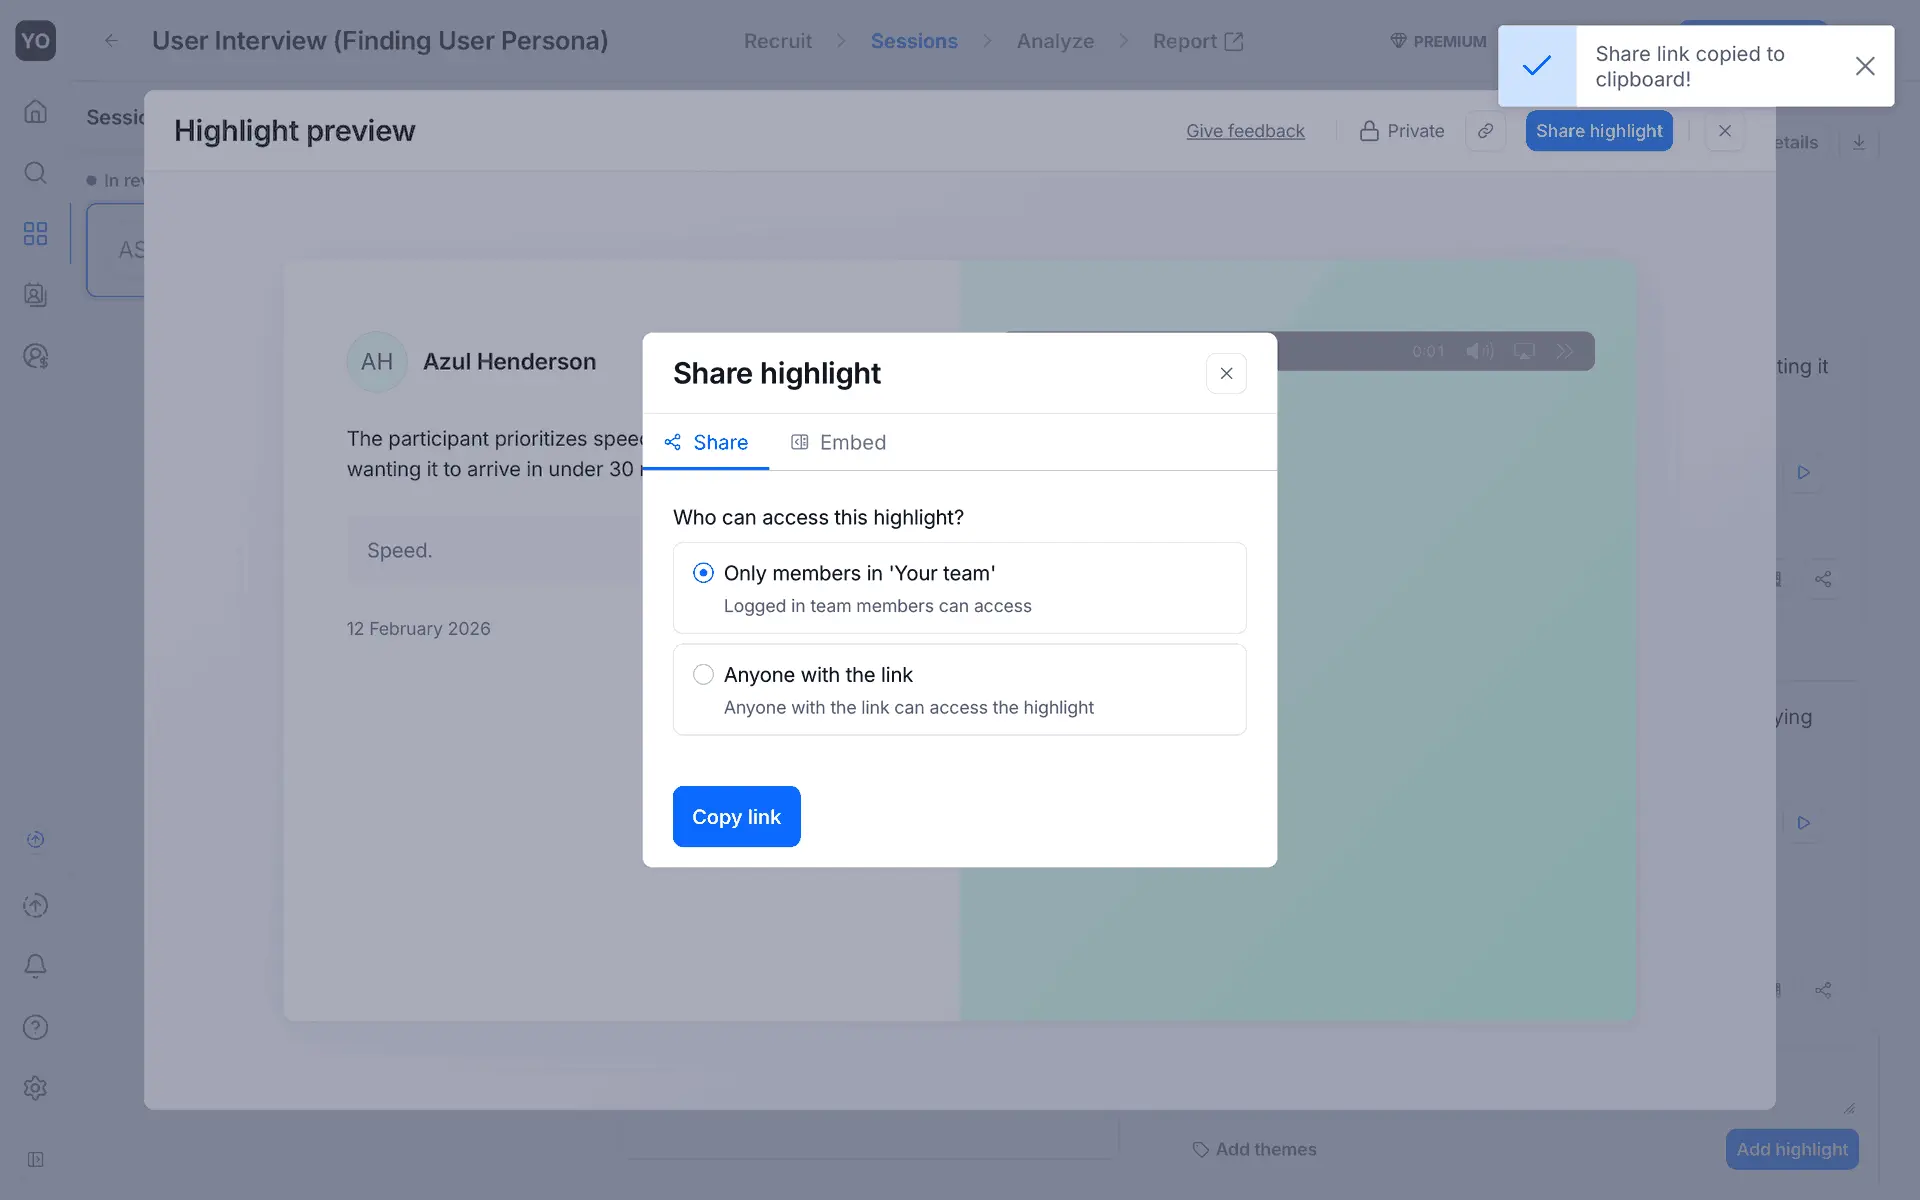The height and width of the screenshot is (1200, 1920).
Task: Open search from sidebar magnifier icon
Action: 35,173
